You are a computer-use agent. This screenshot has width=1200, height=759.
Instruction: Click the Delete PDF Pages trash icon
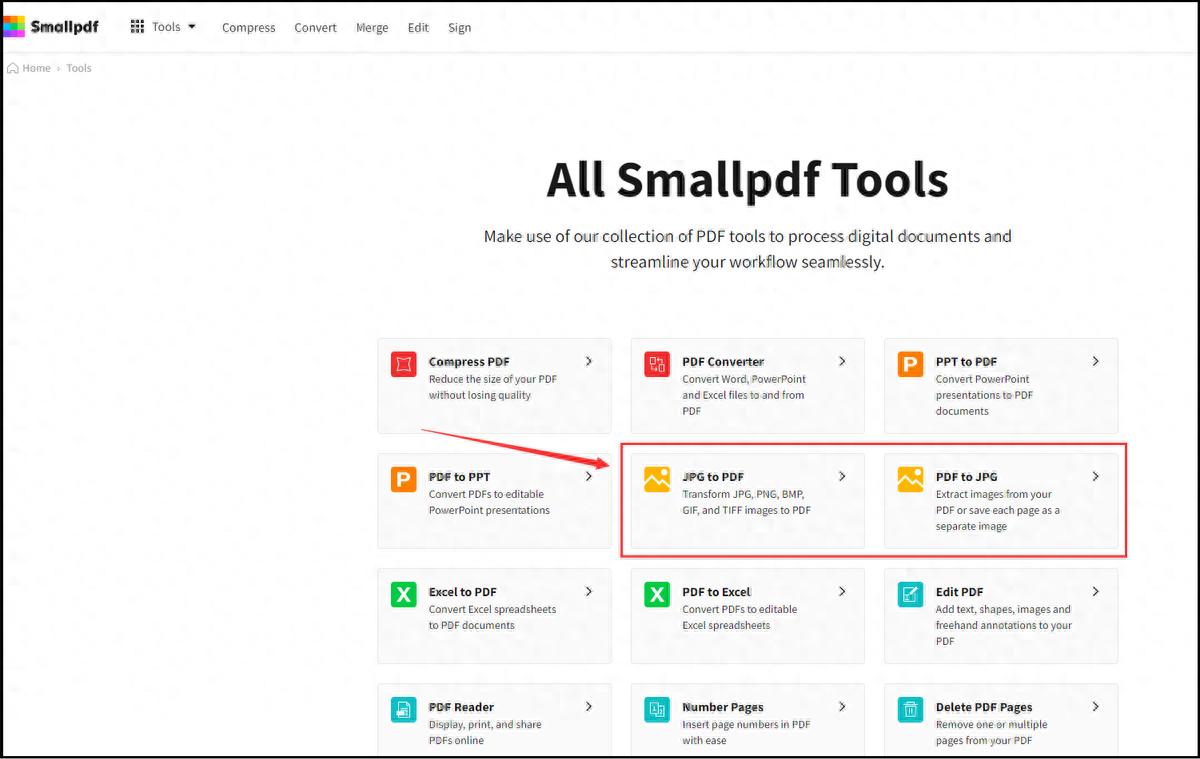pyautogui.click(x=910, y=709)
